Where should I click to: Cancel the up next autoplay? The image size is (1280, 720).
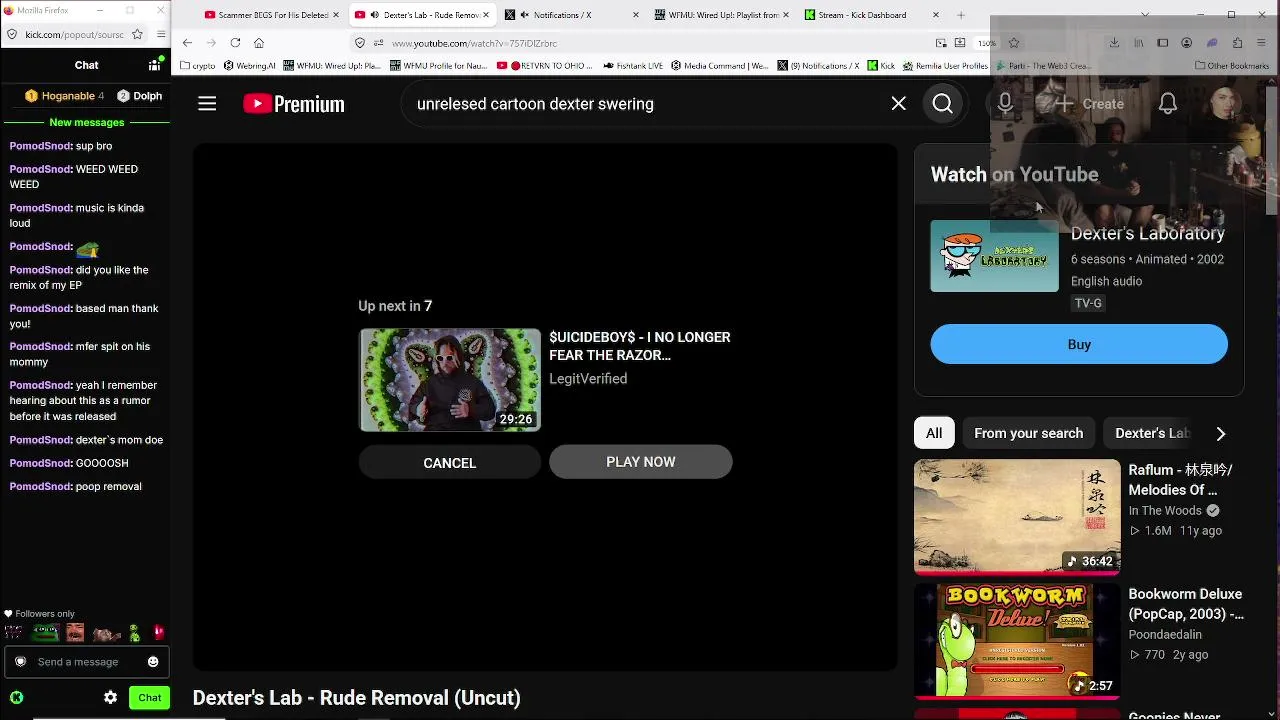coord(449,463)
